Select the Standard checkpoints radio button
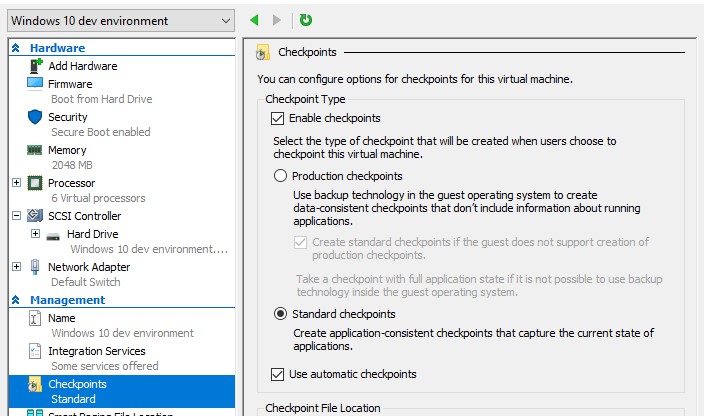This screenshot has height=416, width=704. pyautogui.click(x=280, y=314)
